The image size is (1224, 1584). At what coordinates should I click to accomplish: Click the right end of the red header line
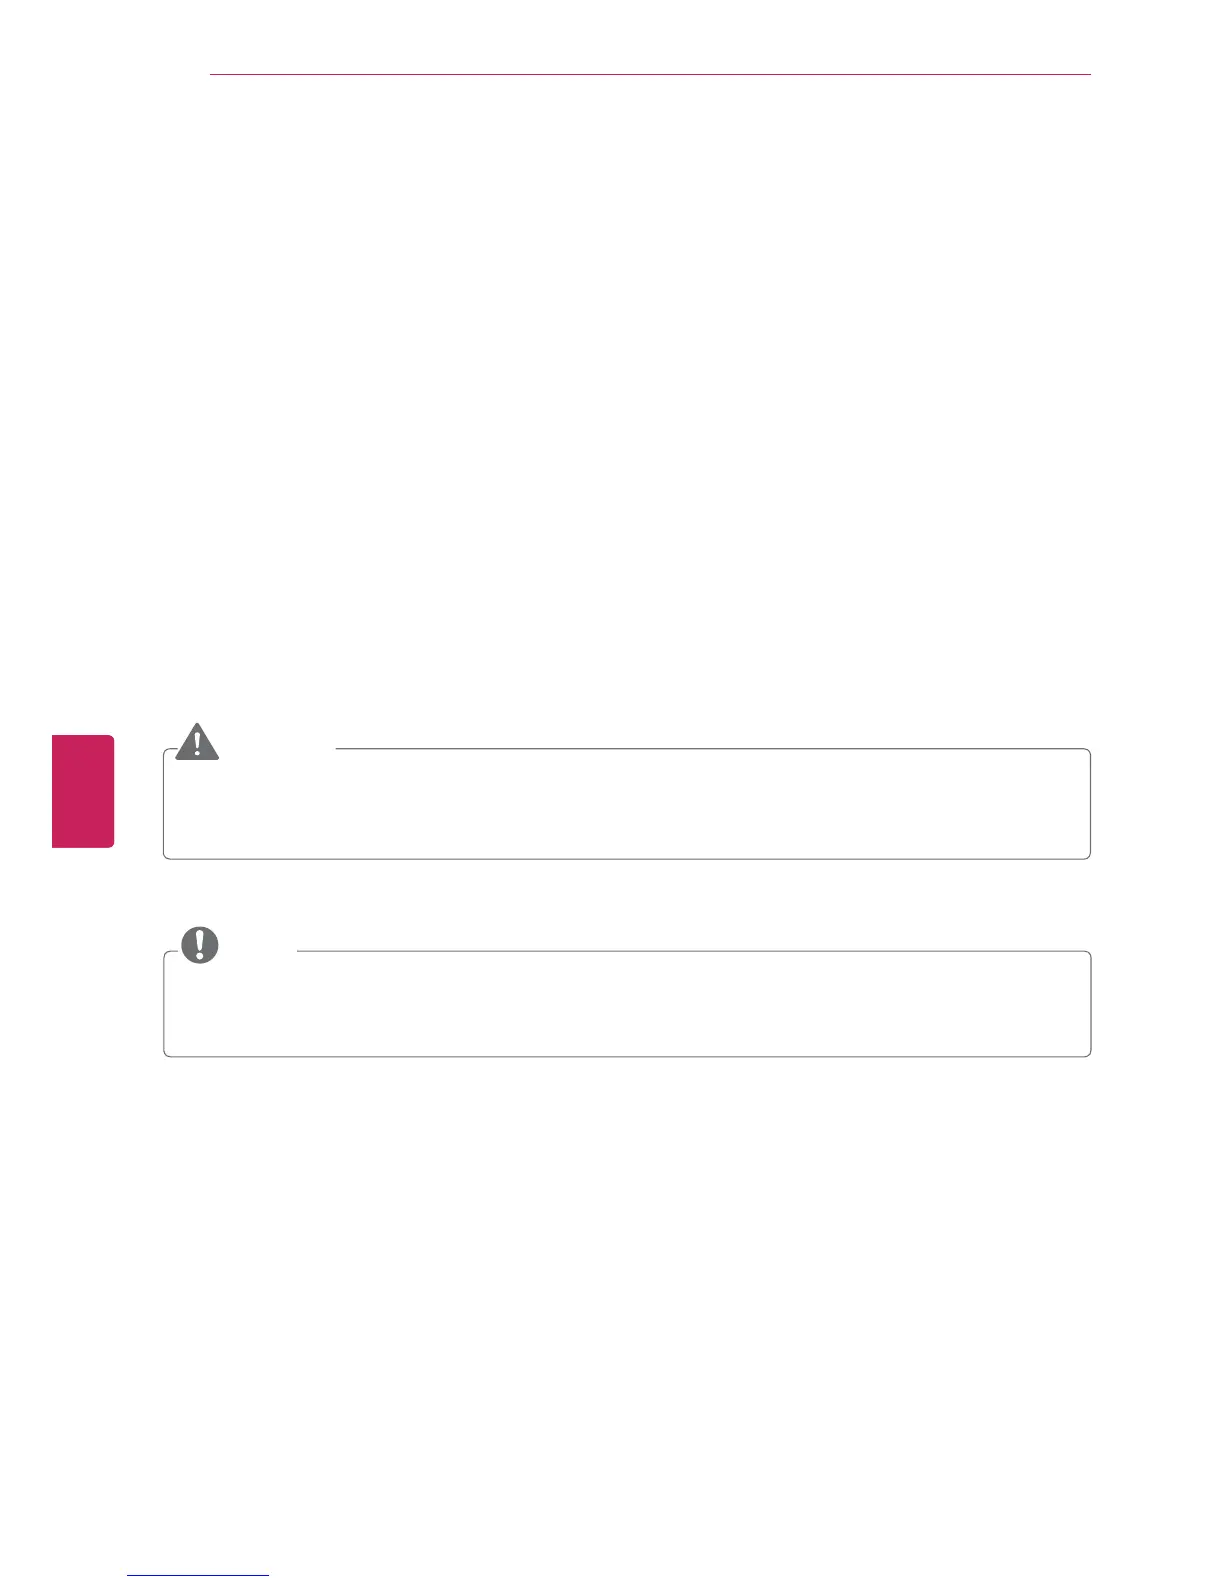tap(1087, 74)
